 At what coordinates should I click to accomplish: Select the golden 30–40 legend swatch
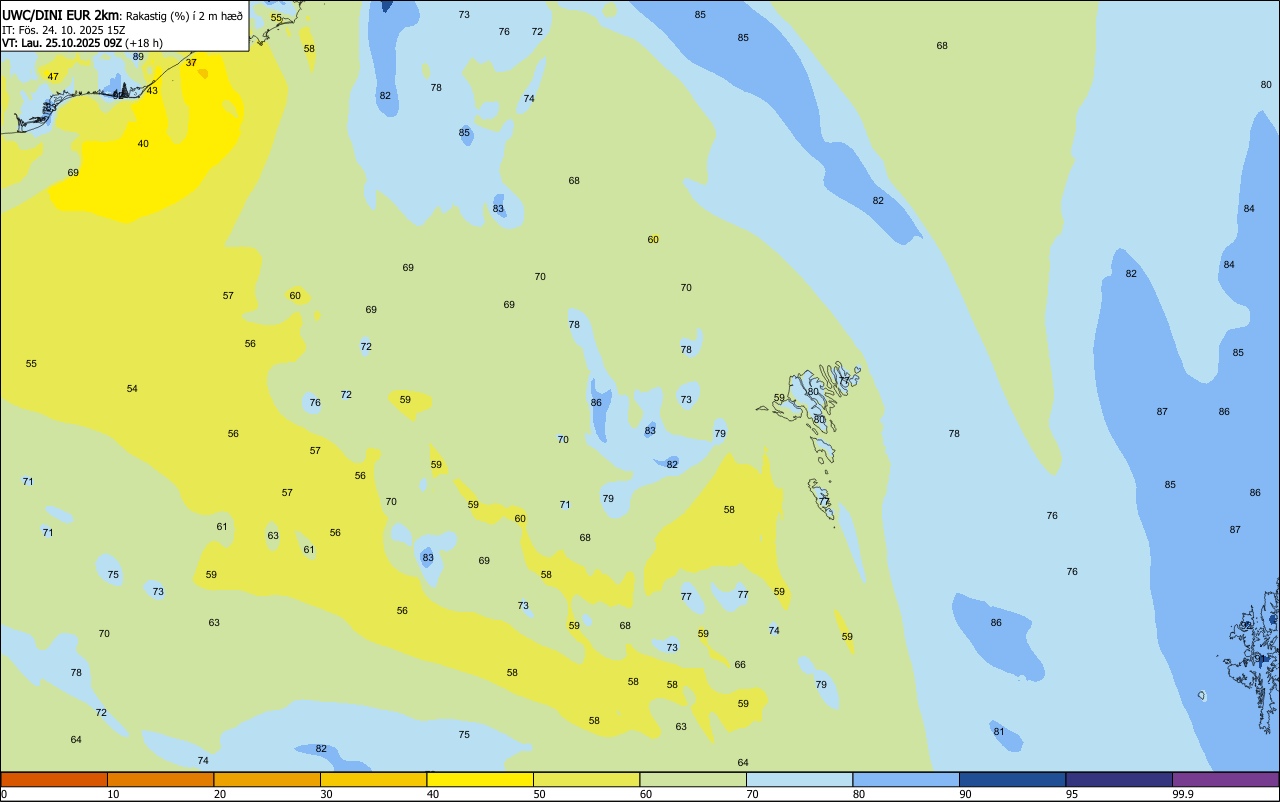373,779
